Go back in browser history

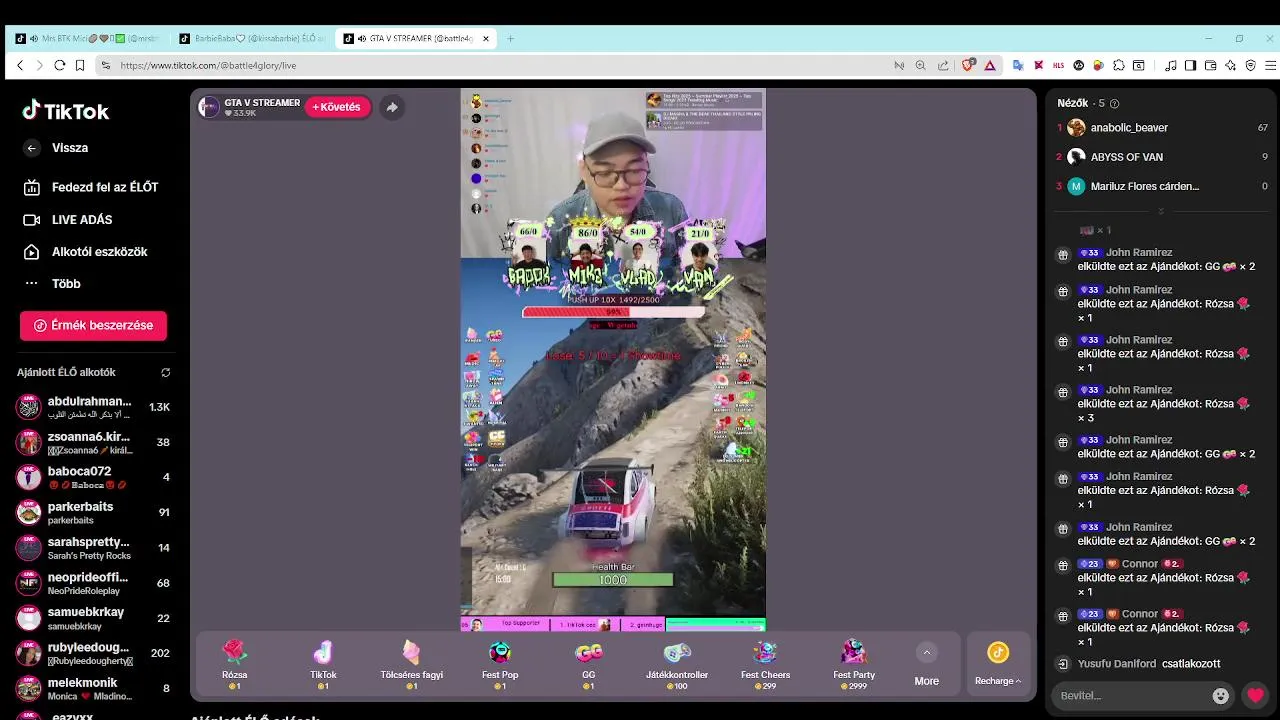20,65
